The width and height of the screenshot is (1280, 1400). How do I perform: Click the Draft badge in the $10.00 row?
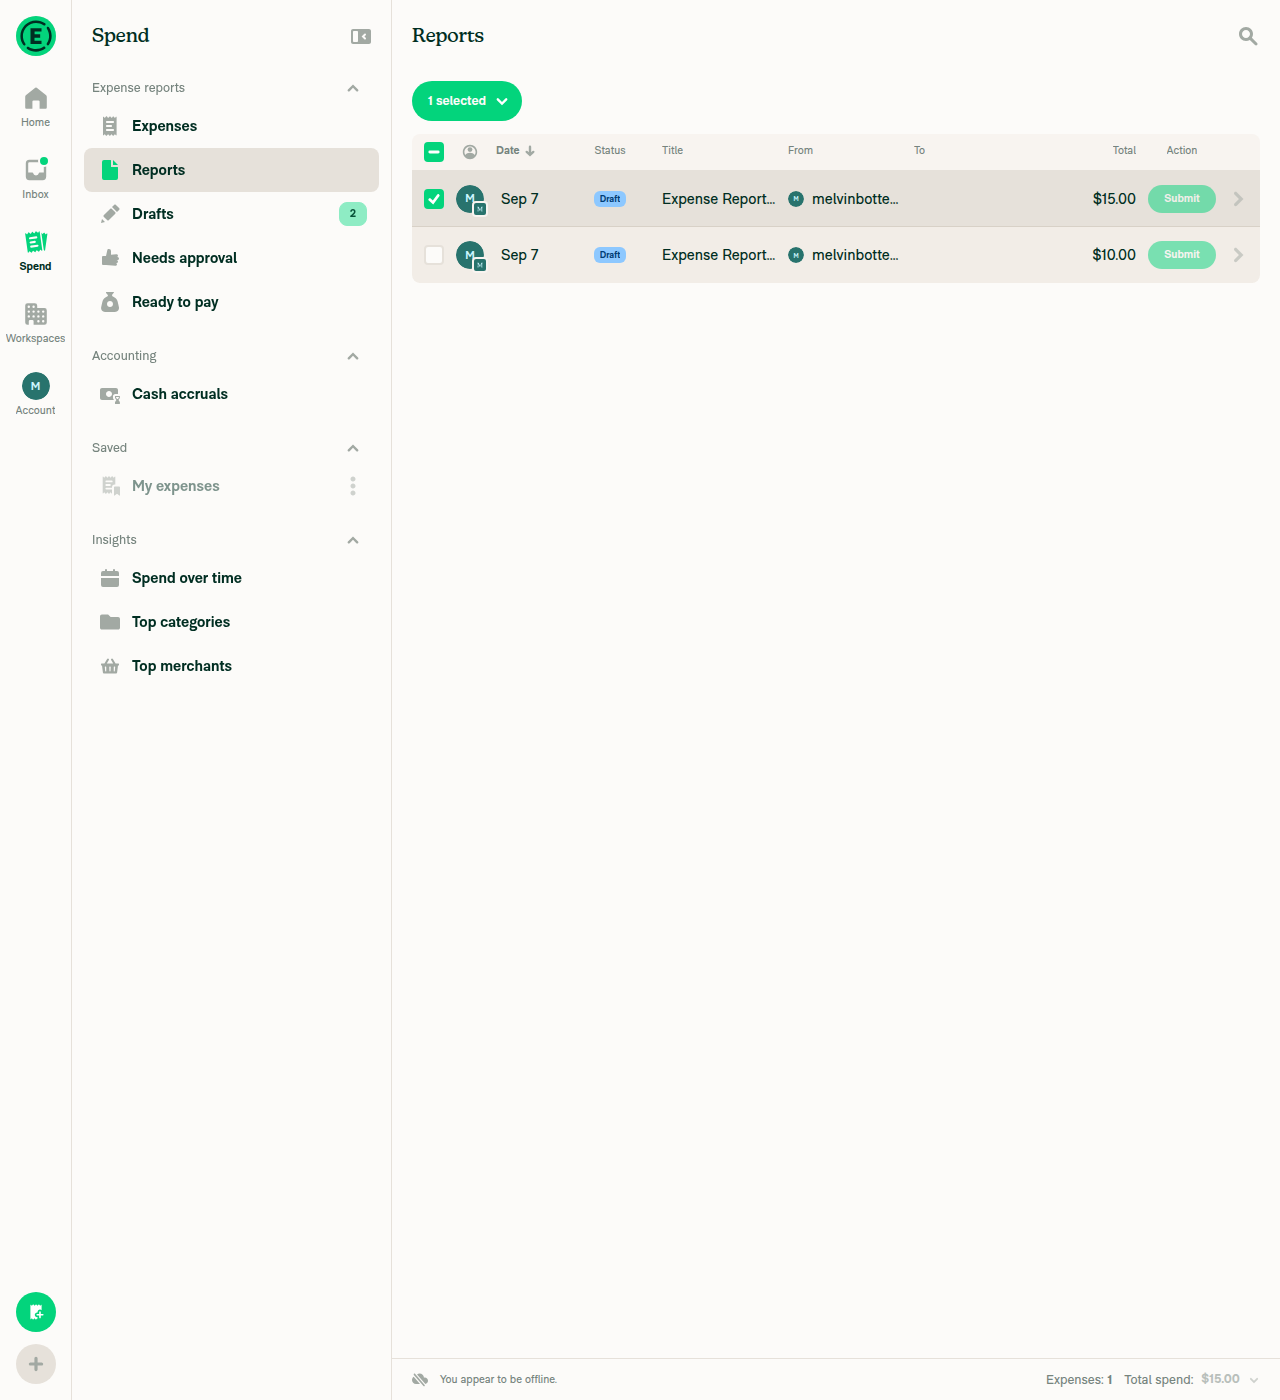pyautogui.click(x=610, y=255)
